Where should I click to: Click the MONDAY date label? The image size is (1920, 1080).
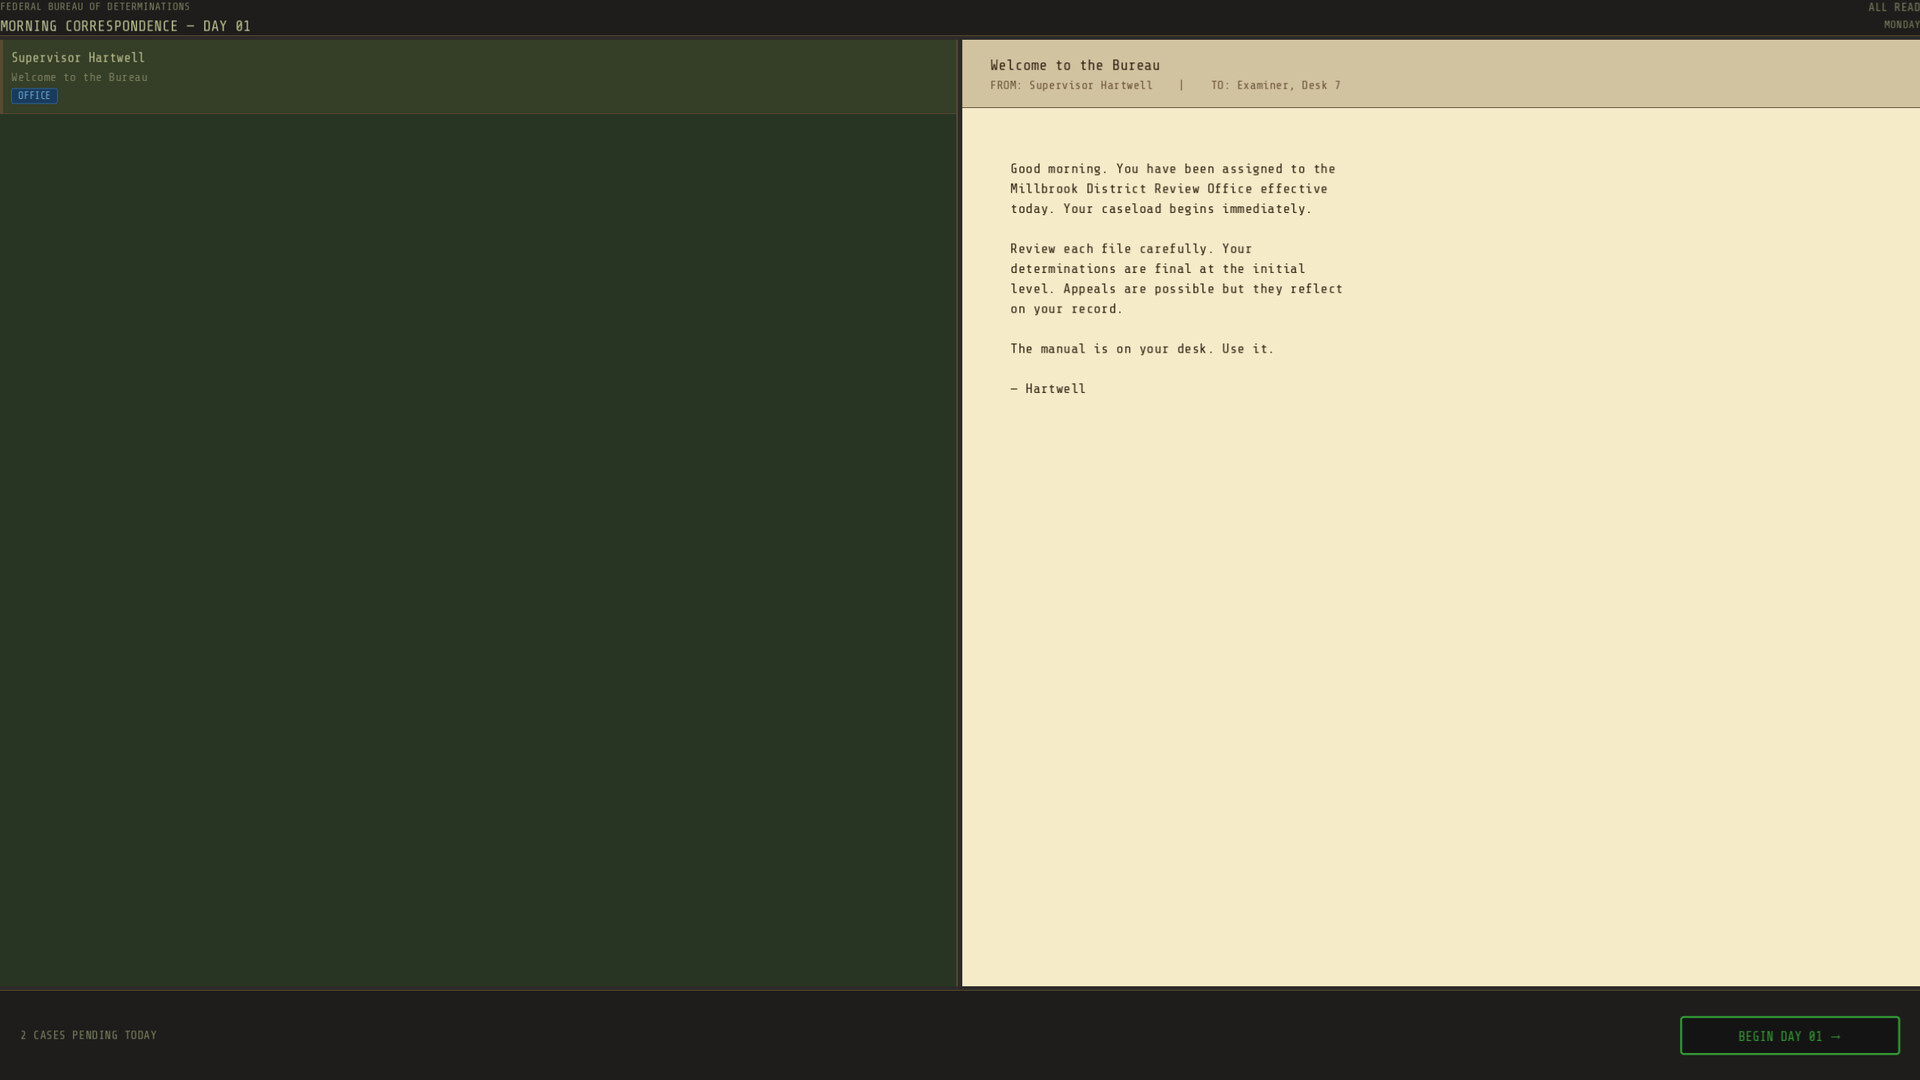click(1901, 24)
